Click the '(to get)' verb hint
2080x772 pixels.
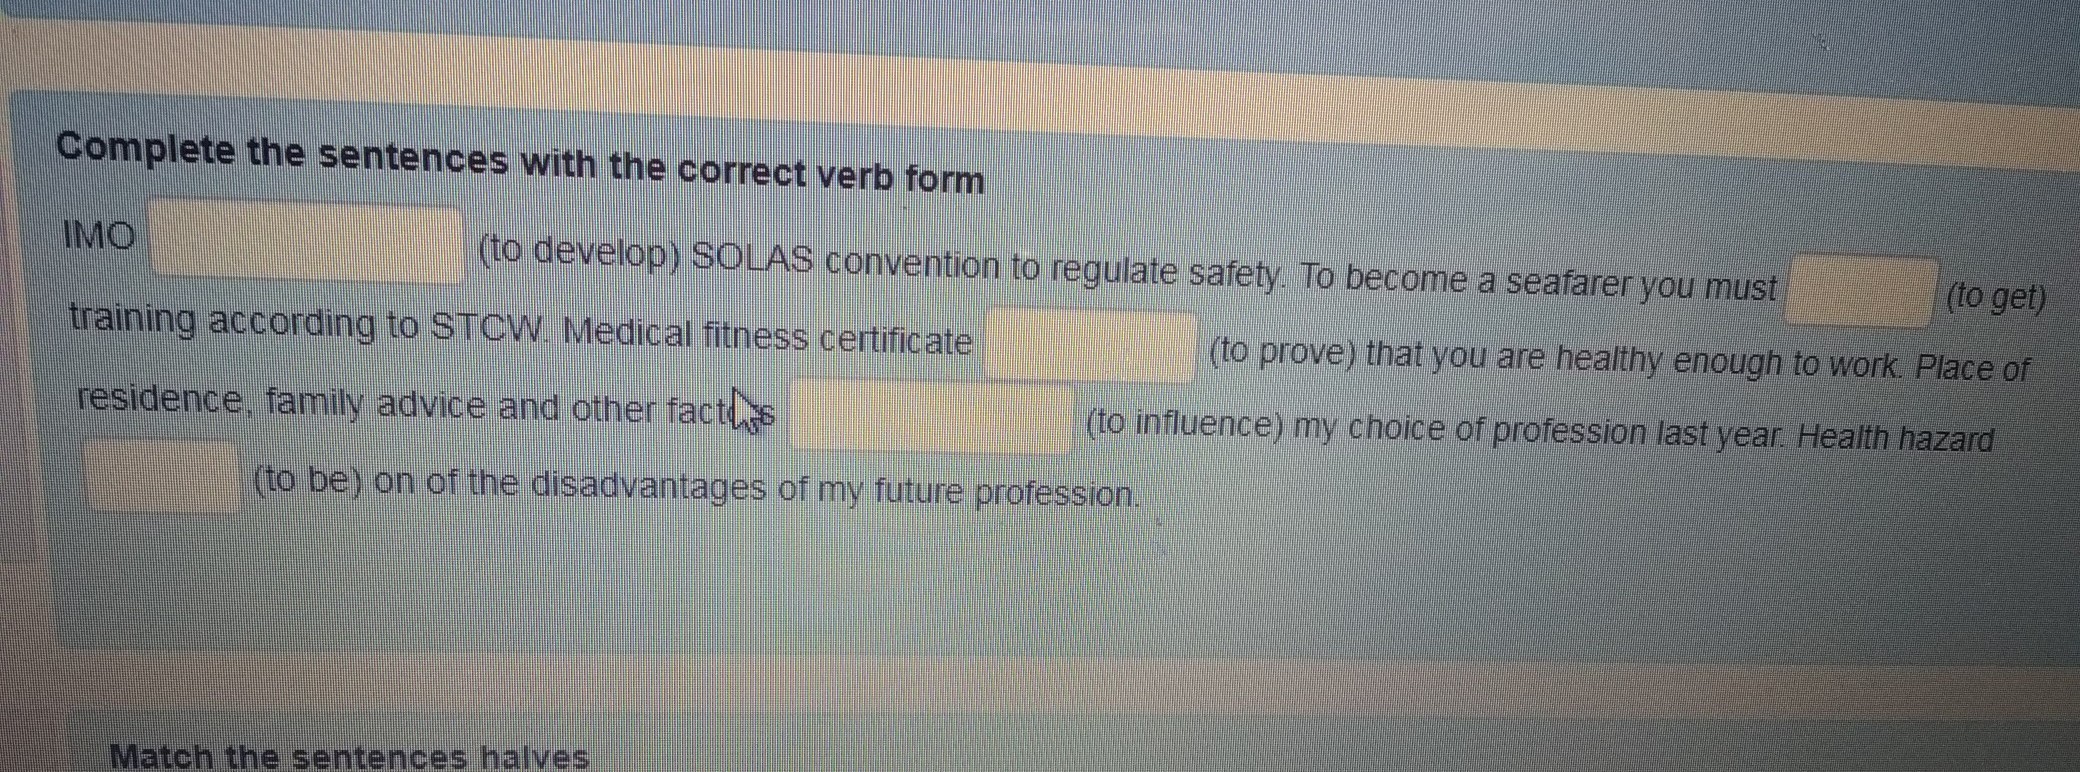[1996, 298]
